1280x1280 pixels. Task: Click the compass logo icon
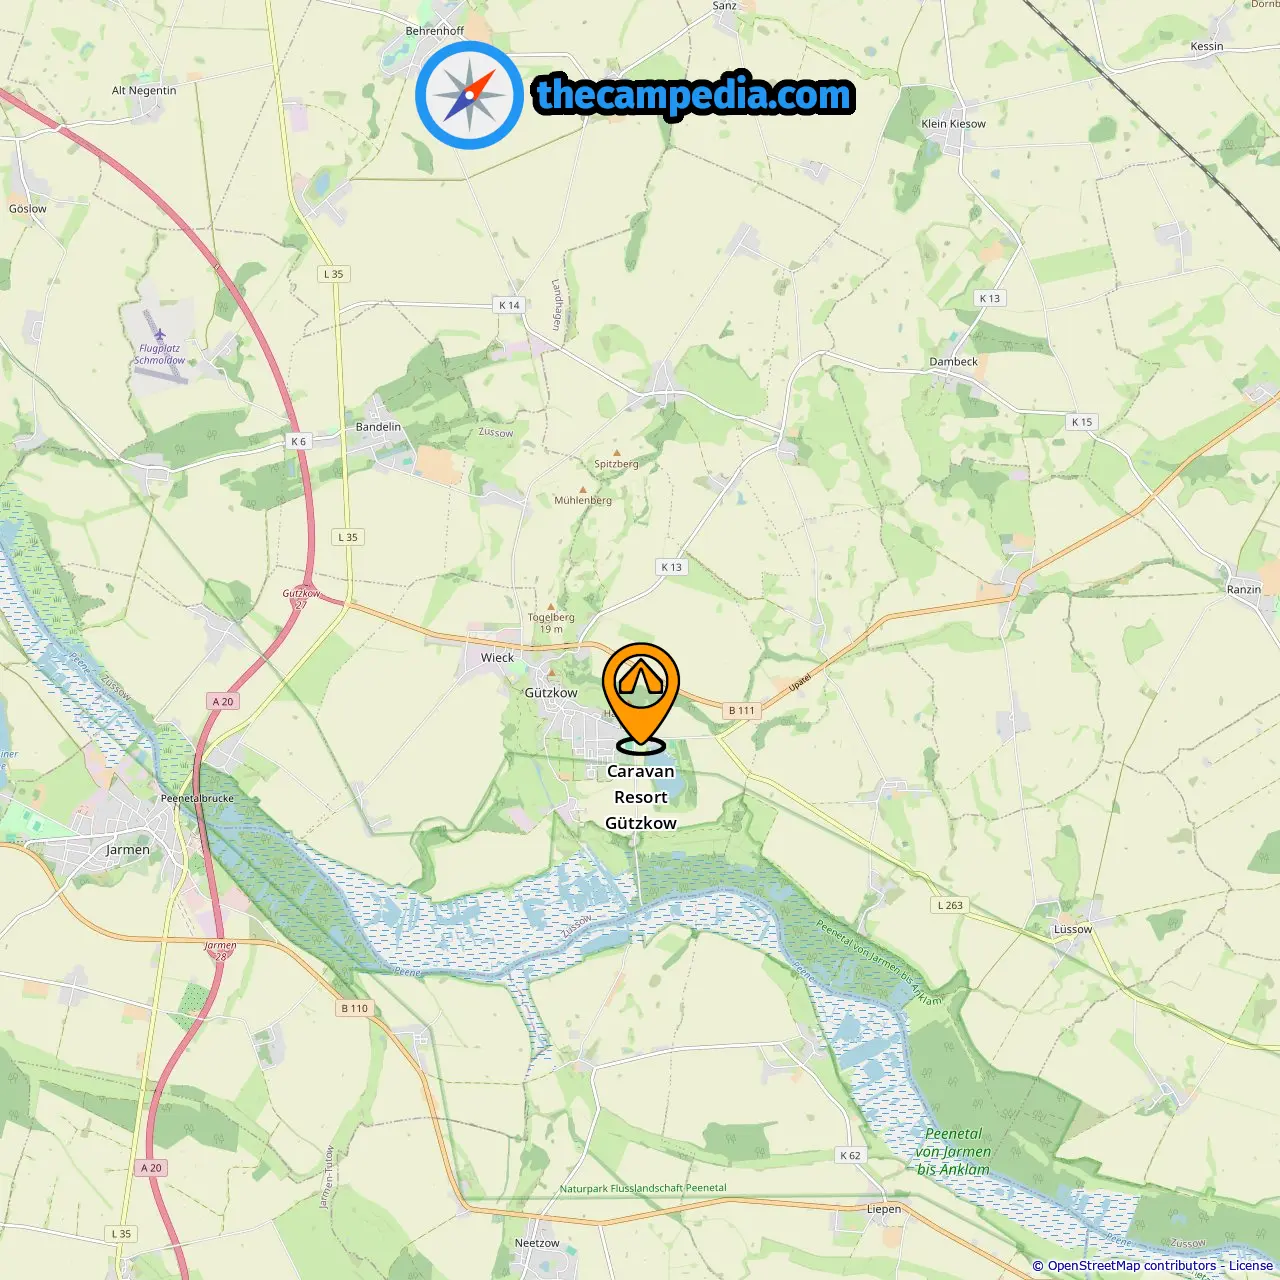[x=469, y=95]
